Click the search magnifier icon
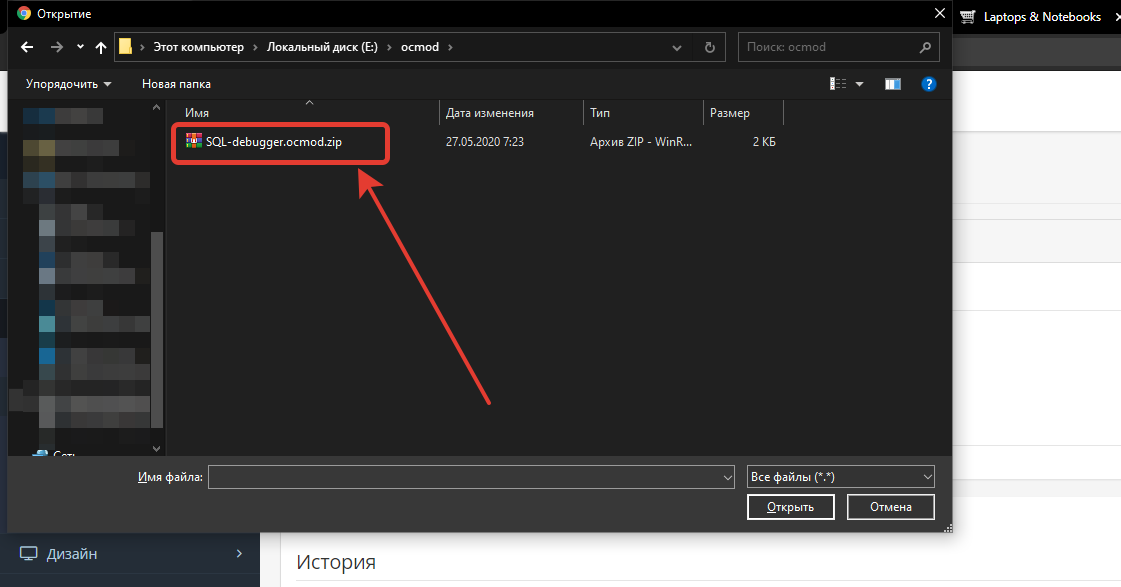The height and width of the screenshot is (587, 1121). [926, 47]
